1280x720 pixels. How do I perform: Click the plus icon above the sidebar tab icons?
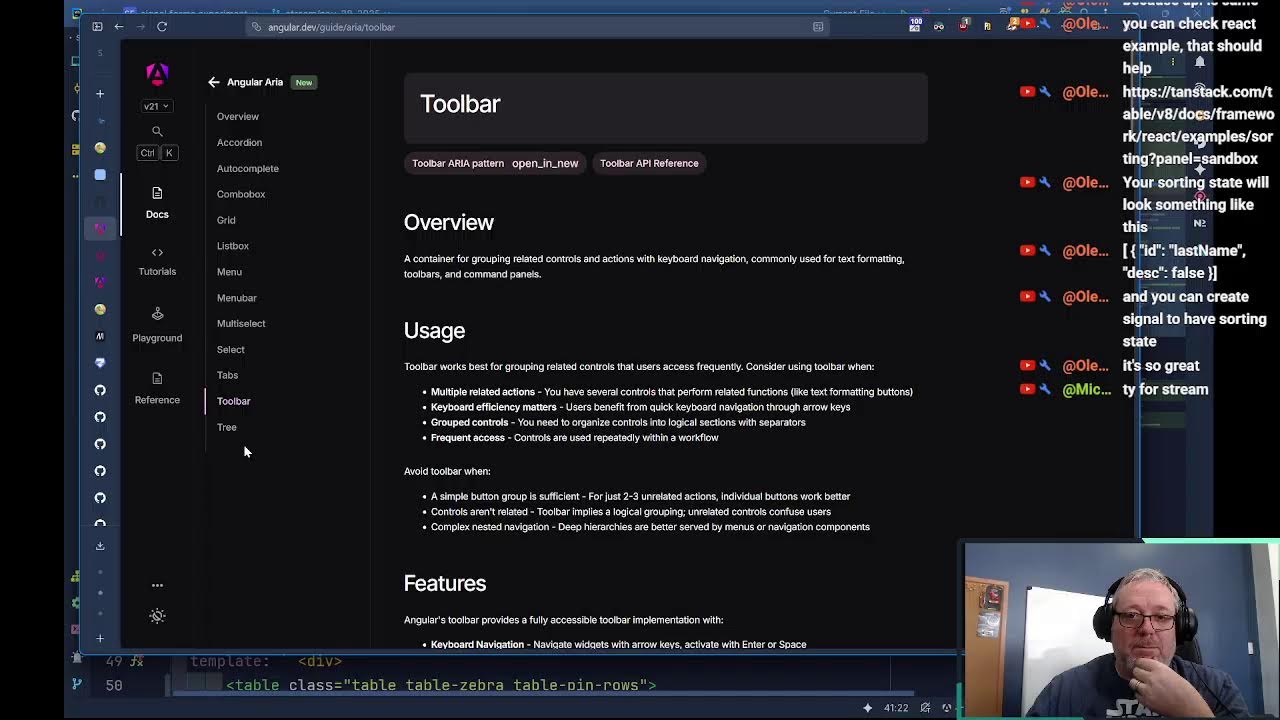point(100,94)
